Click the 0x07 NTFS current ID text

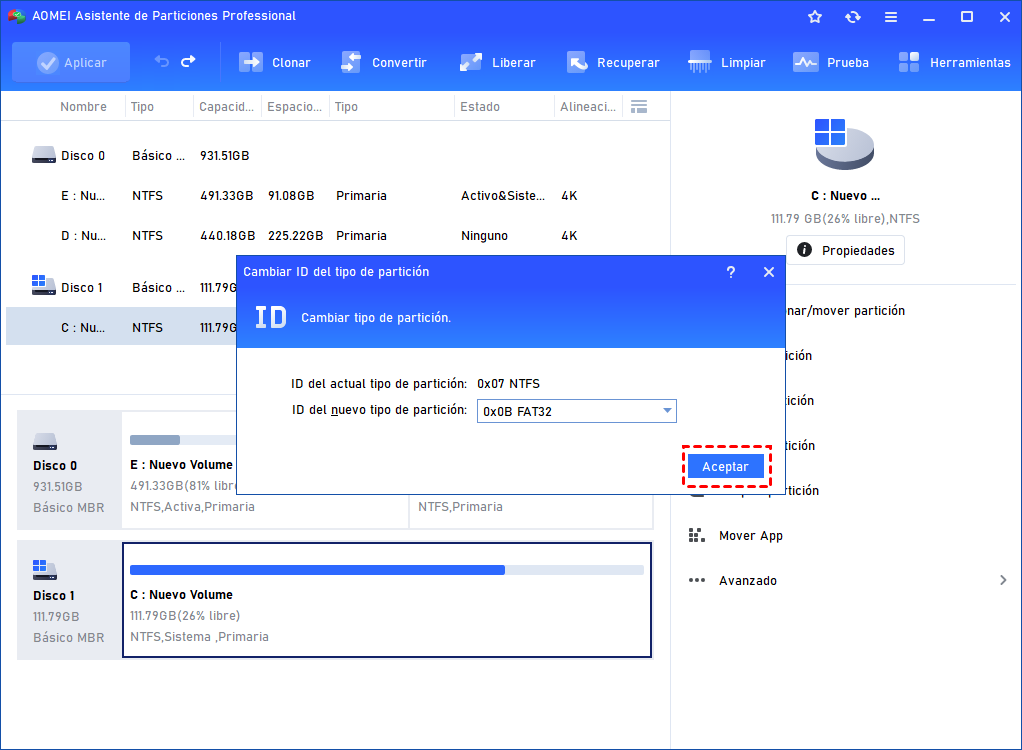pos(508,384)
